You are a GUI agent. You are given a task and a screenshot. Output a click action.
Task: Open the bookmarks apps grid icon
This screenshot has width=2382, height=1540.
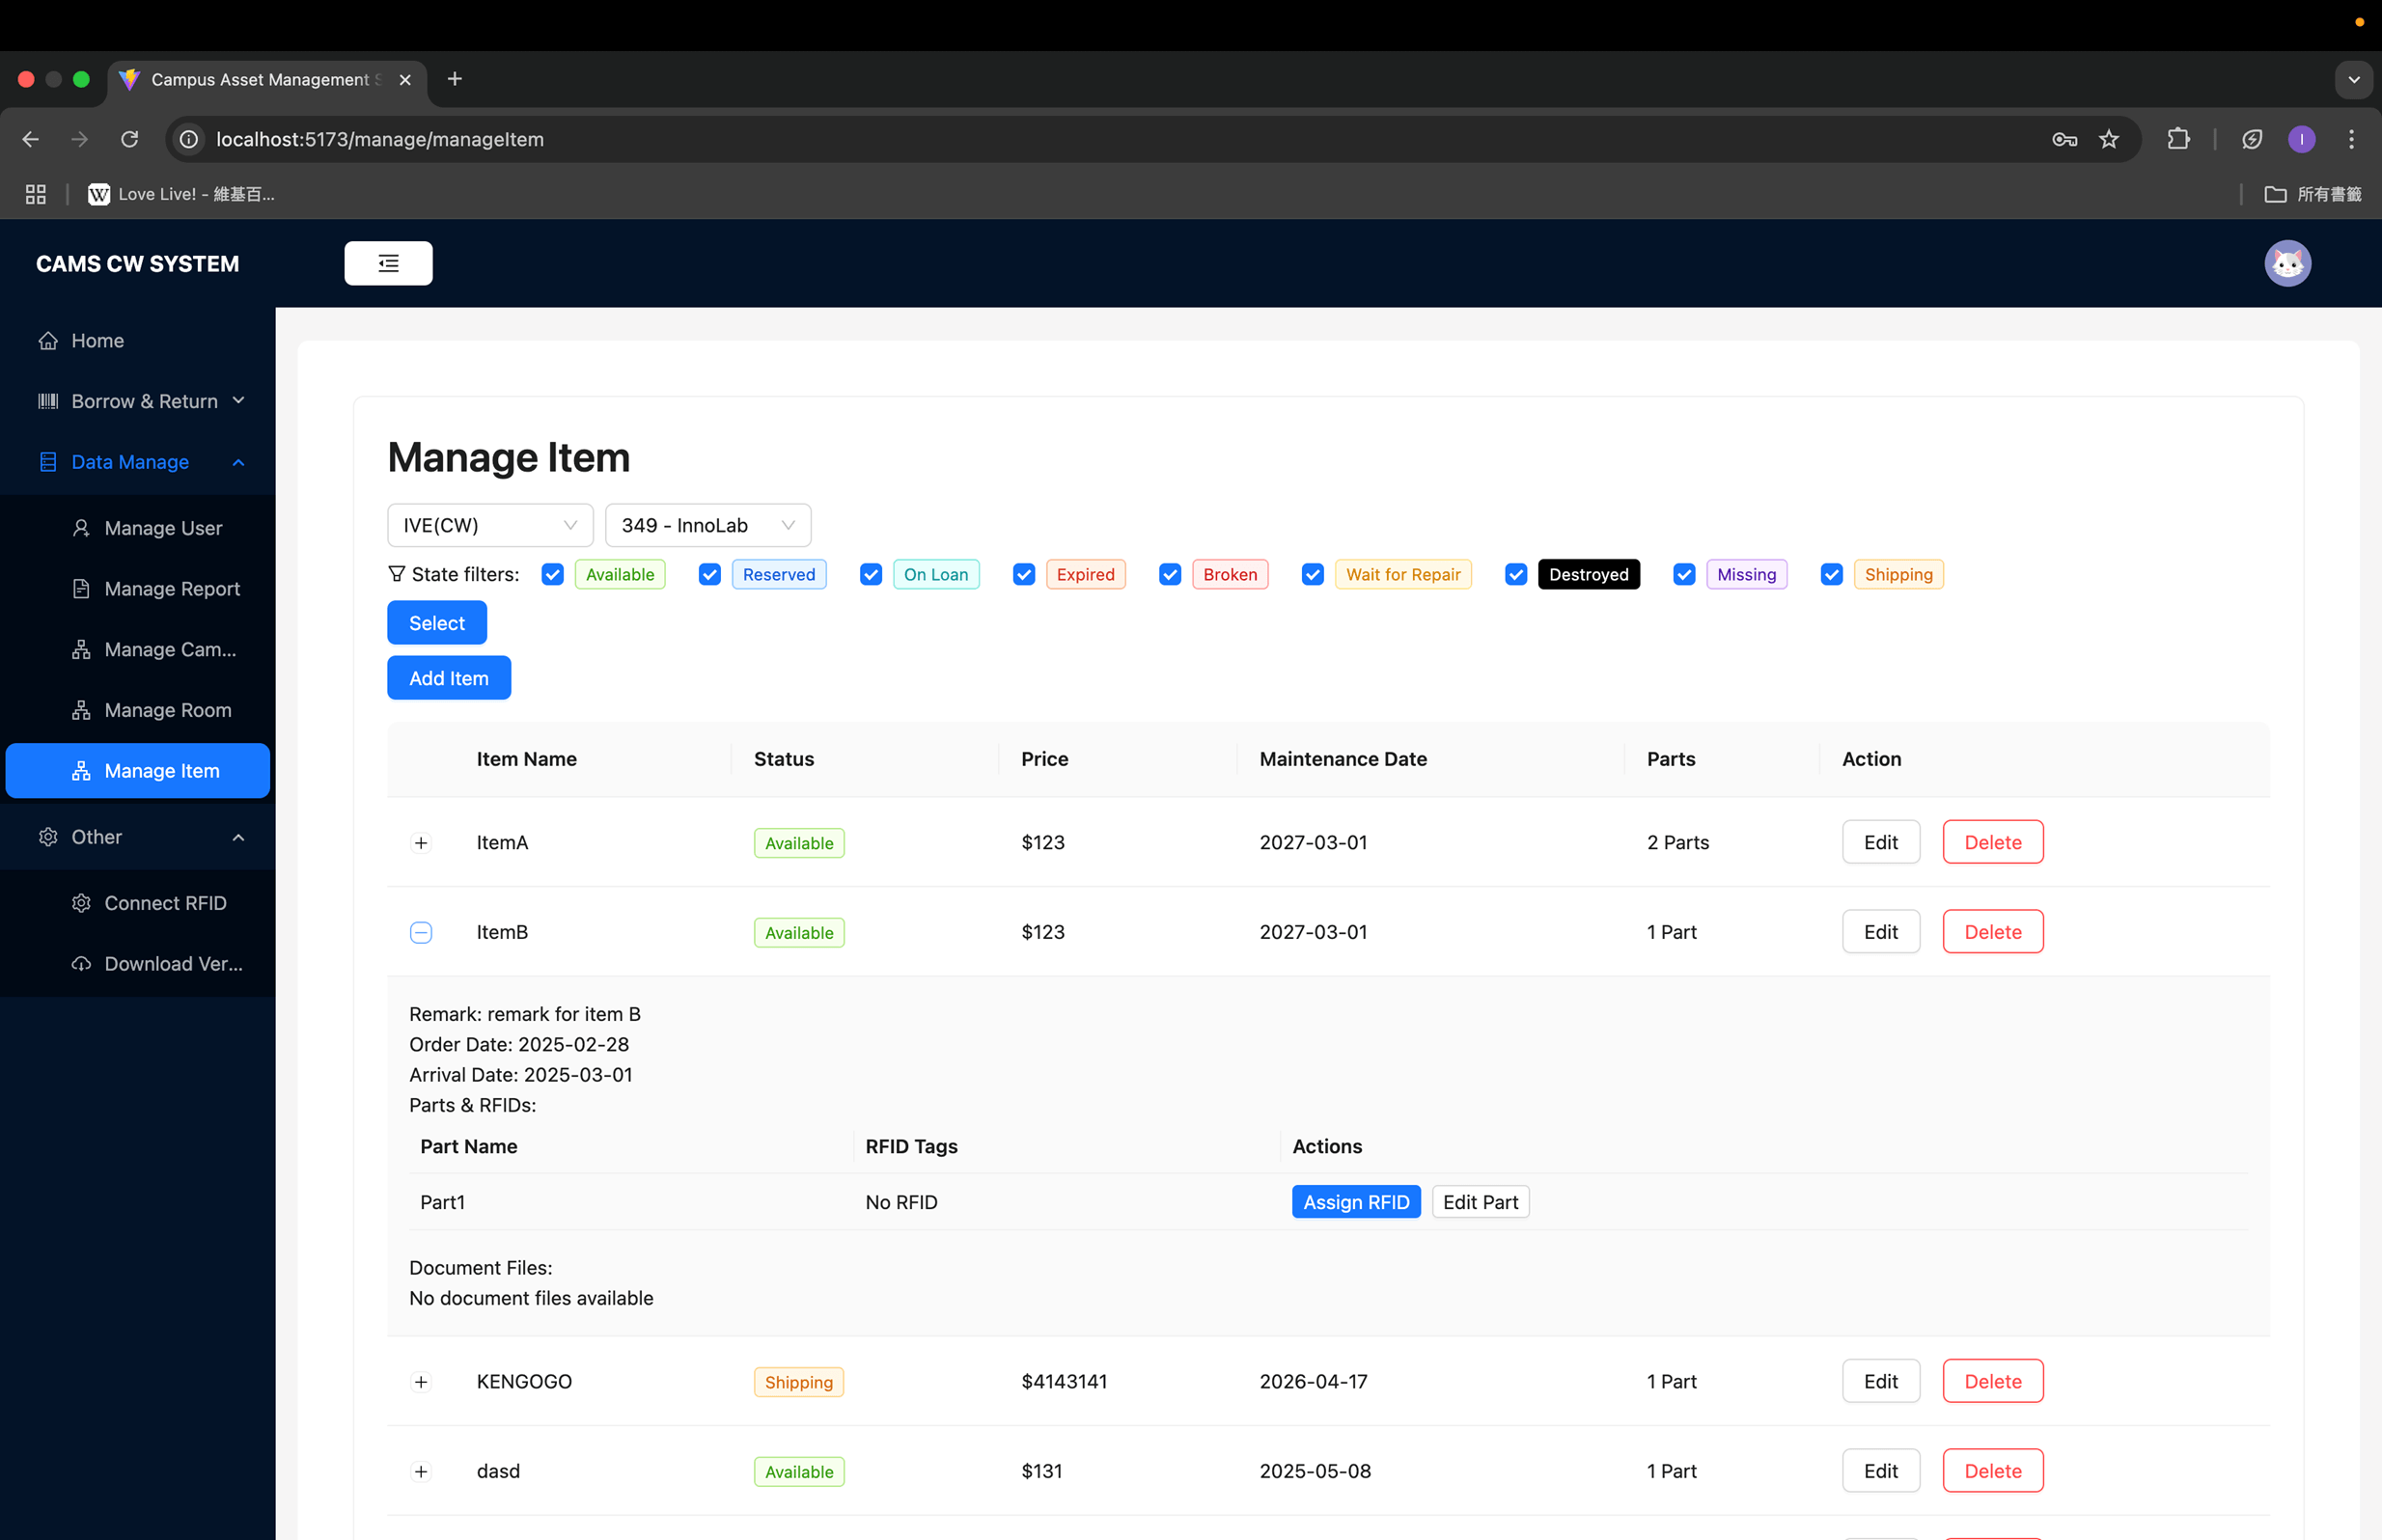tap(36, 194)
